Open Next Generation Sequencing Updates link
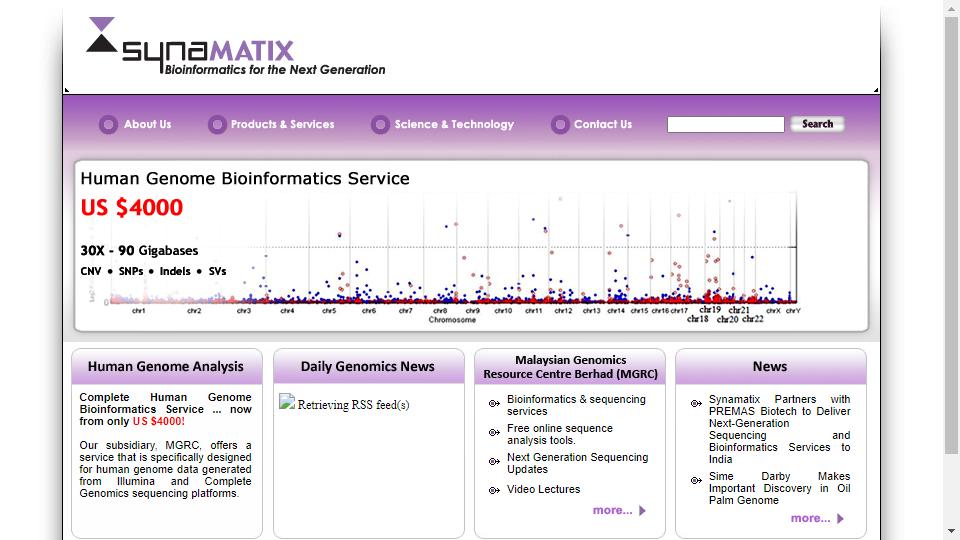Screen dimensions: 960x540 577,463
